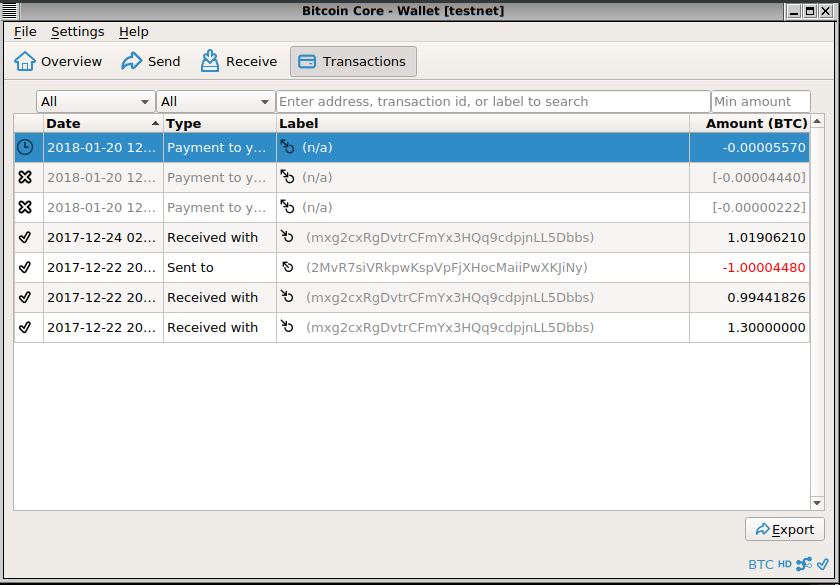Screen dimensions: 840x585
Task: Sort by the Type column header
Action: click(220, 123)
